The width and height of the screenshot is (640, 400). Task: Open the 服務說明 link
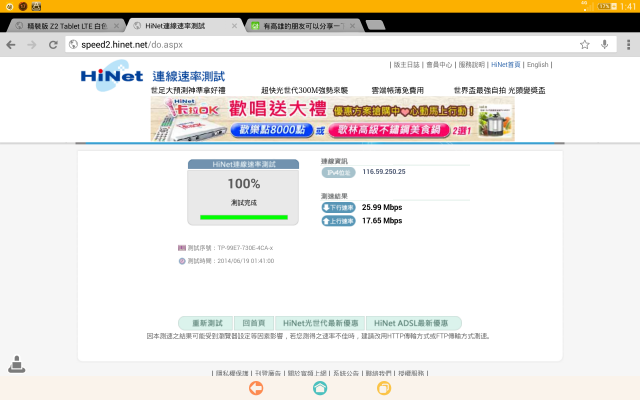coord(472,64)
